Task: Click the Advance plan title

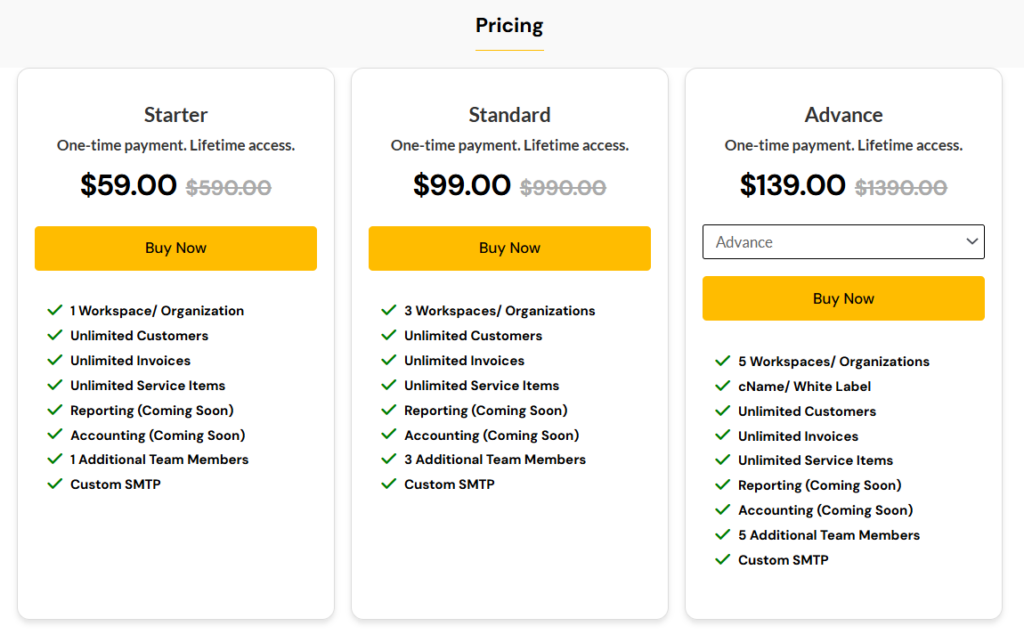Action: (843, 115)
